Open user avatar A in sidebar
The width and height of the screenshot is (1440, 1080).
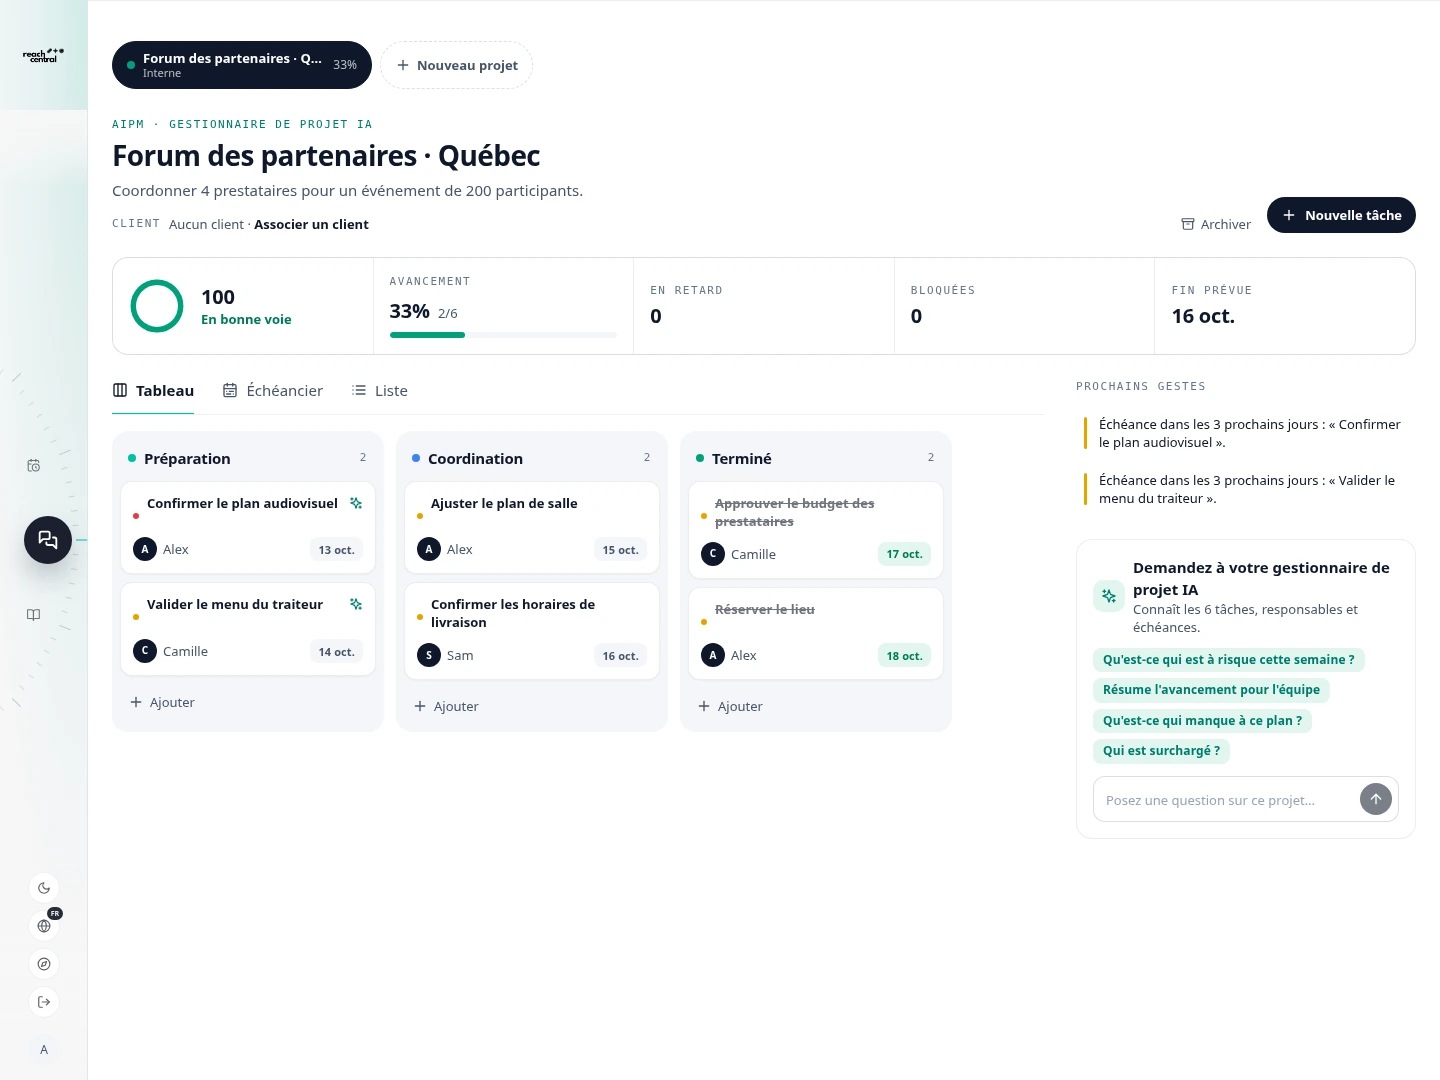(x=44, y=1050)
